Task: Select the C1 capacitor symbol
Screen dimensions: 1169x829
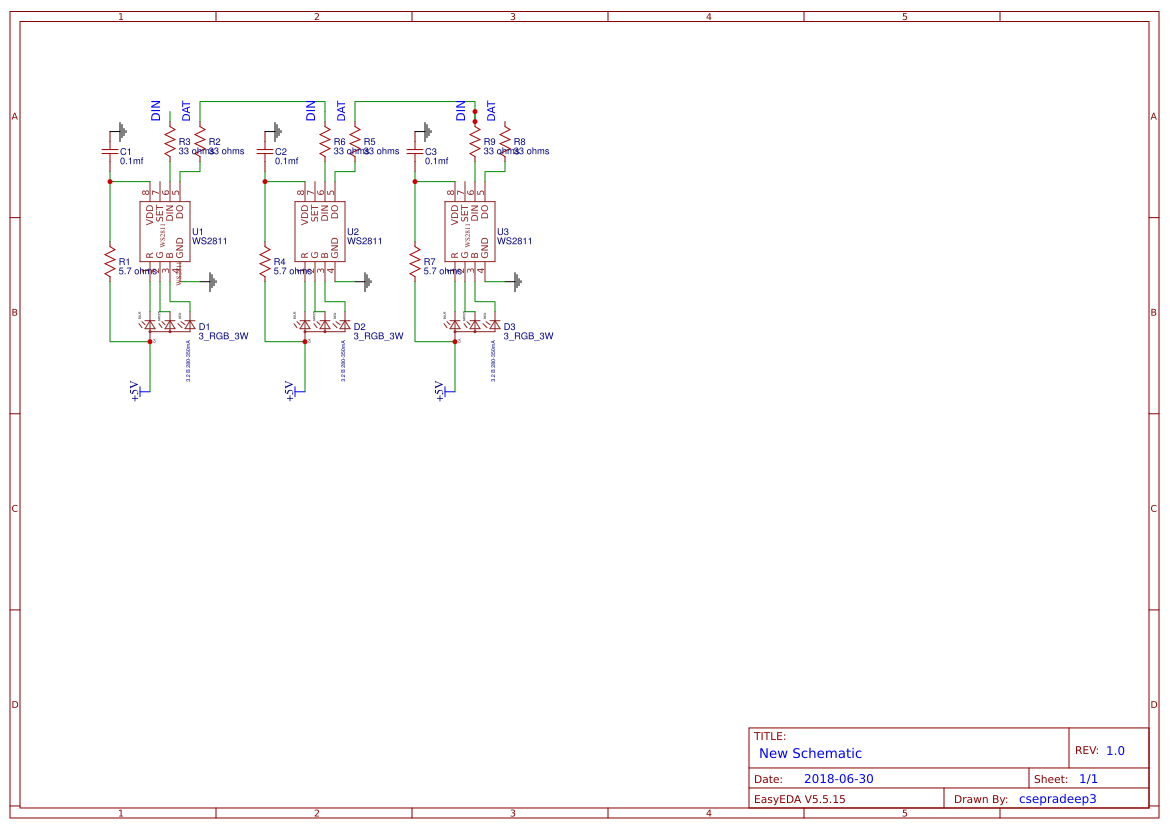Action: pos(110,150)
